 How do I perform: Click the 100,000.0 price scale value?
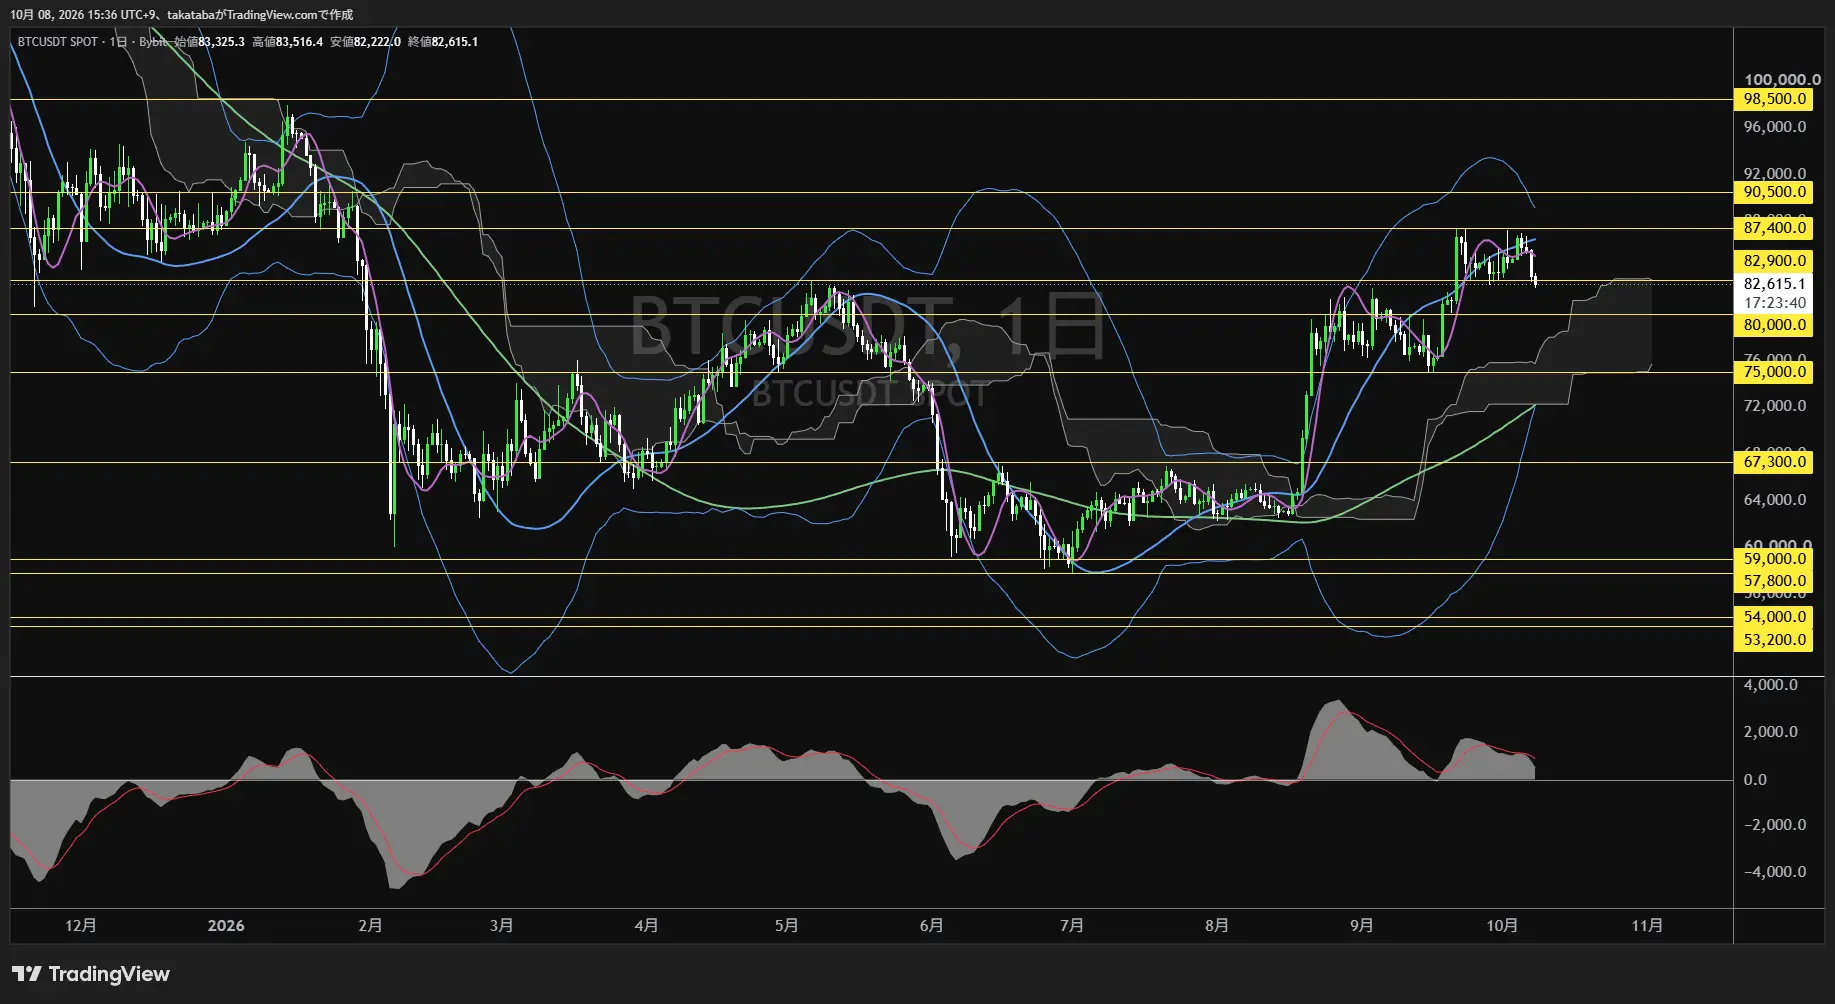tap(1782, 80)
